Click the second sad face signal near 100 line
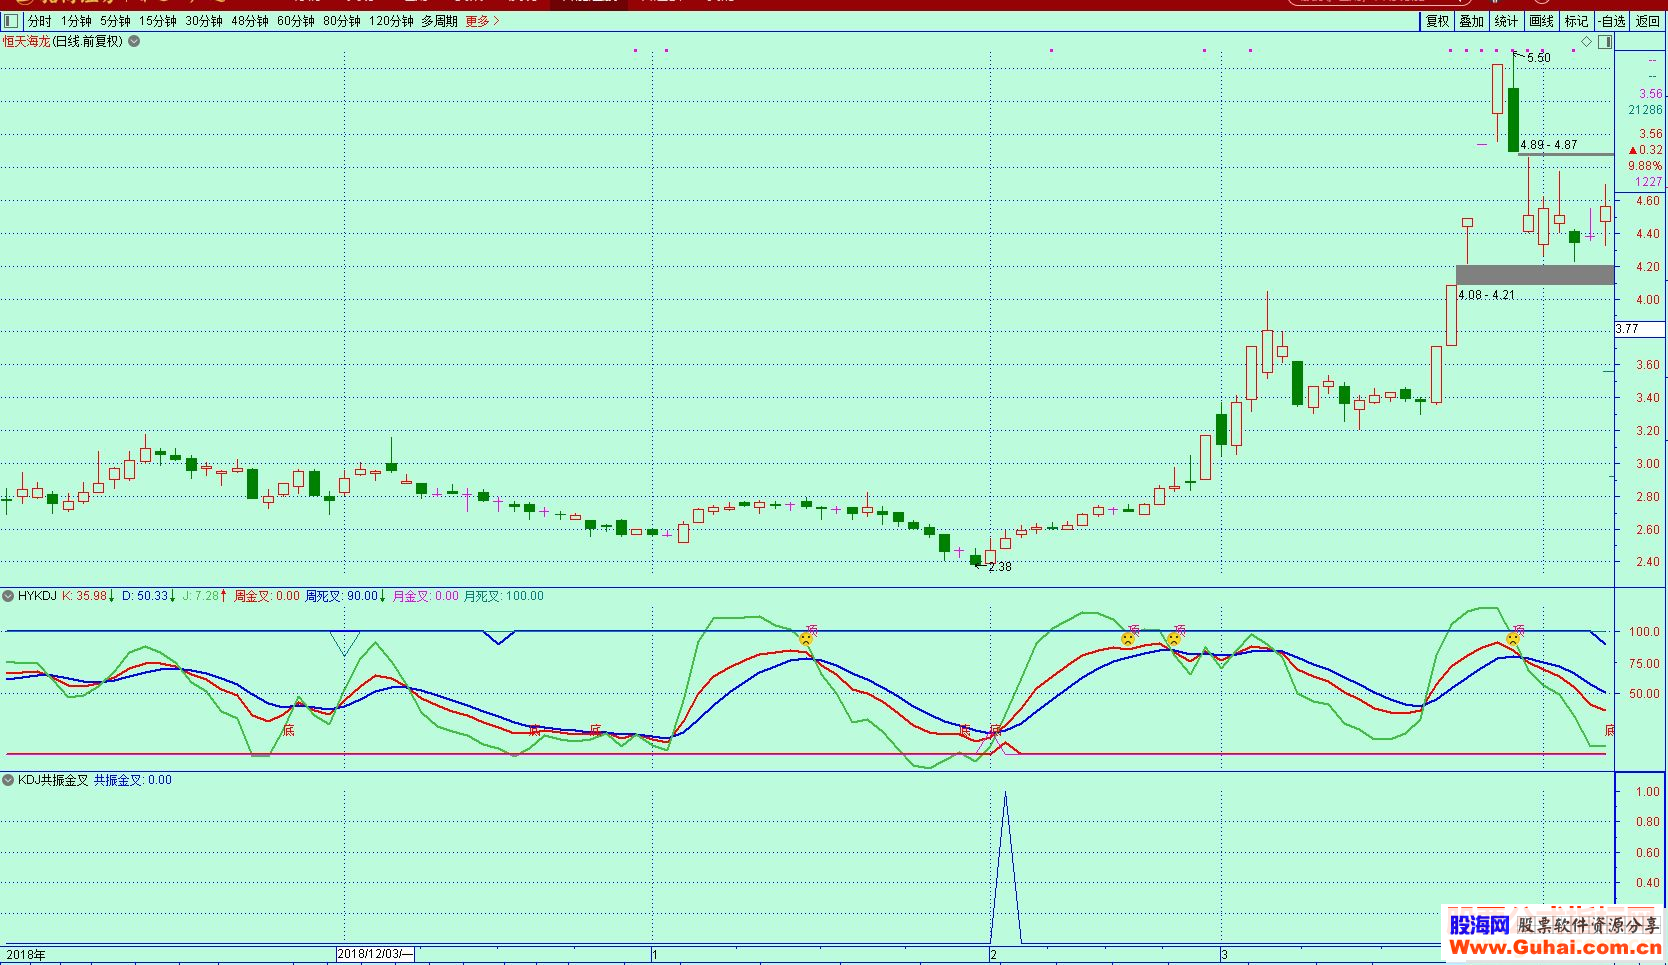The width and height of the screenshot is (1668, 965). [x=1128, y=638]
